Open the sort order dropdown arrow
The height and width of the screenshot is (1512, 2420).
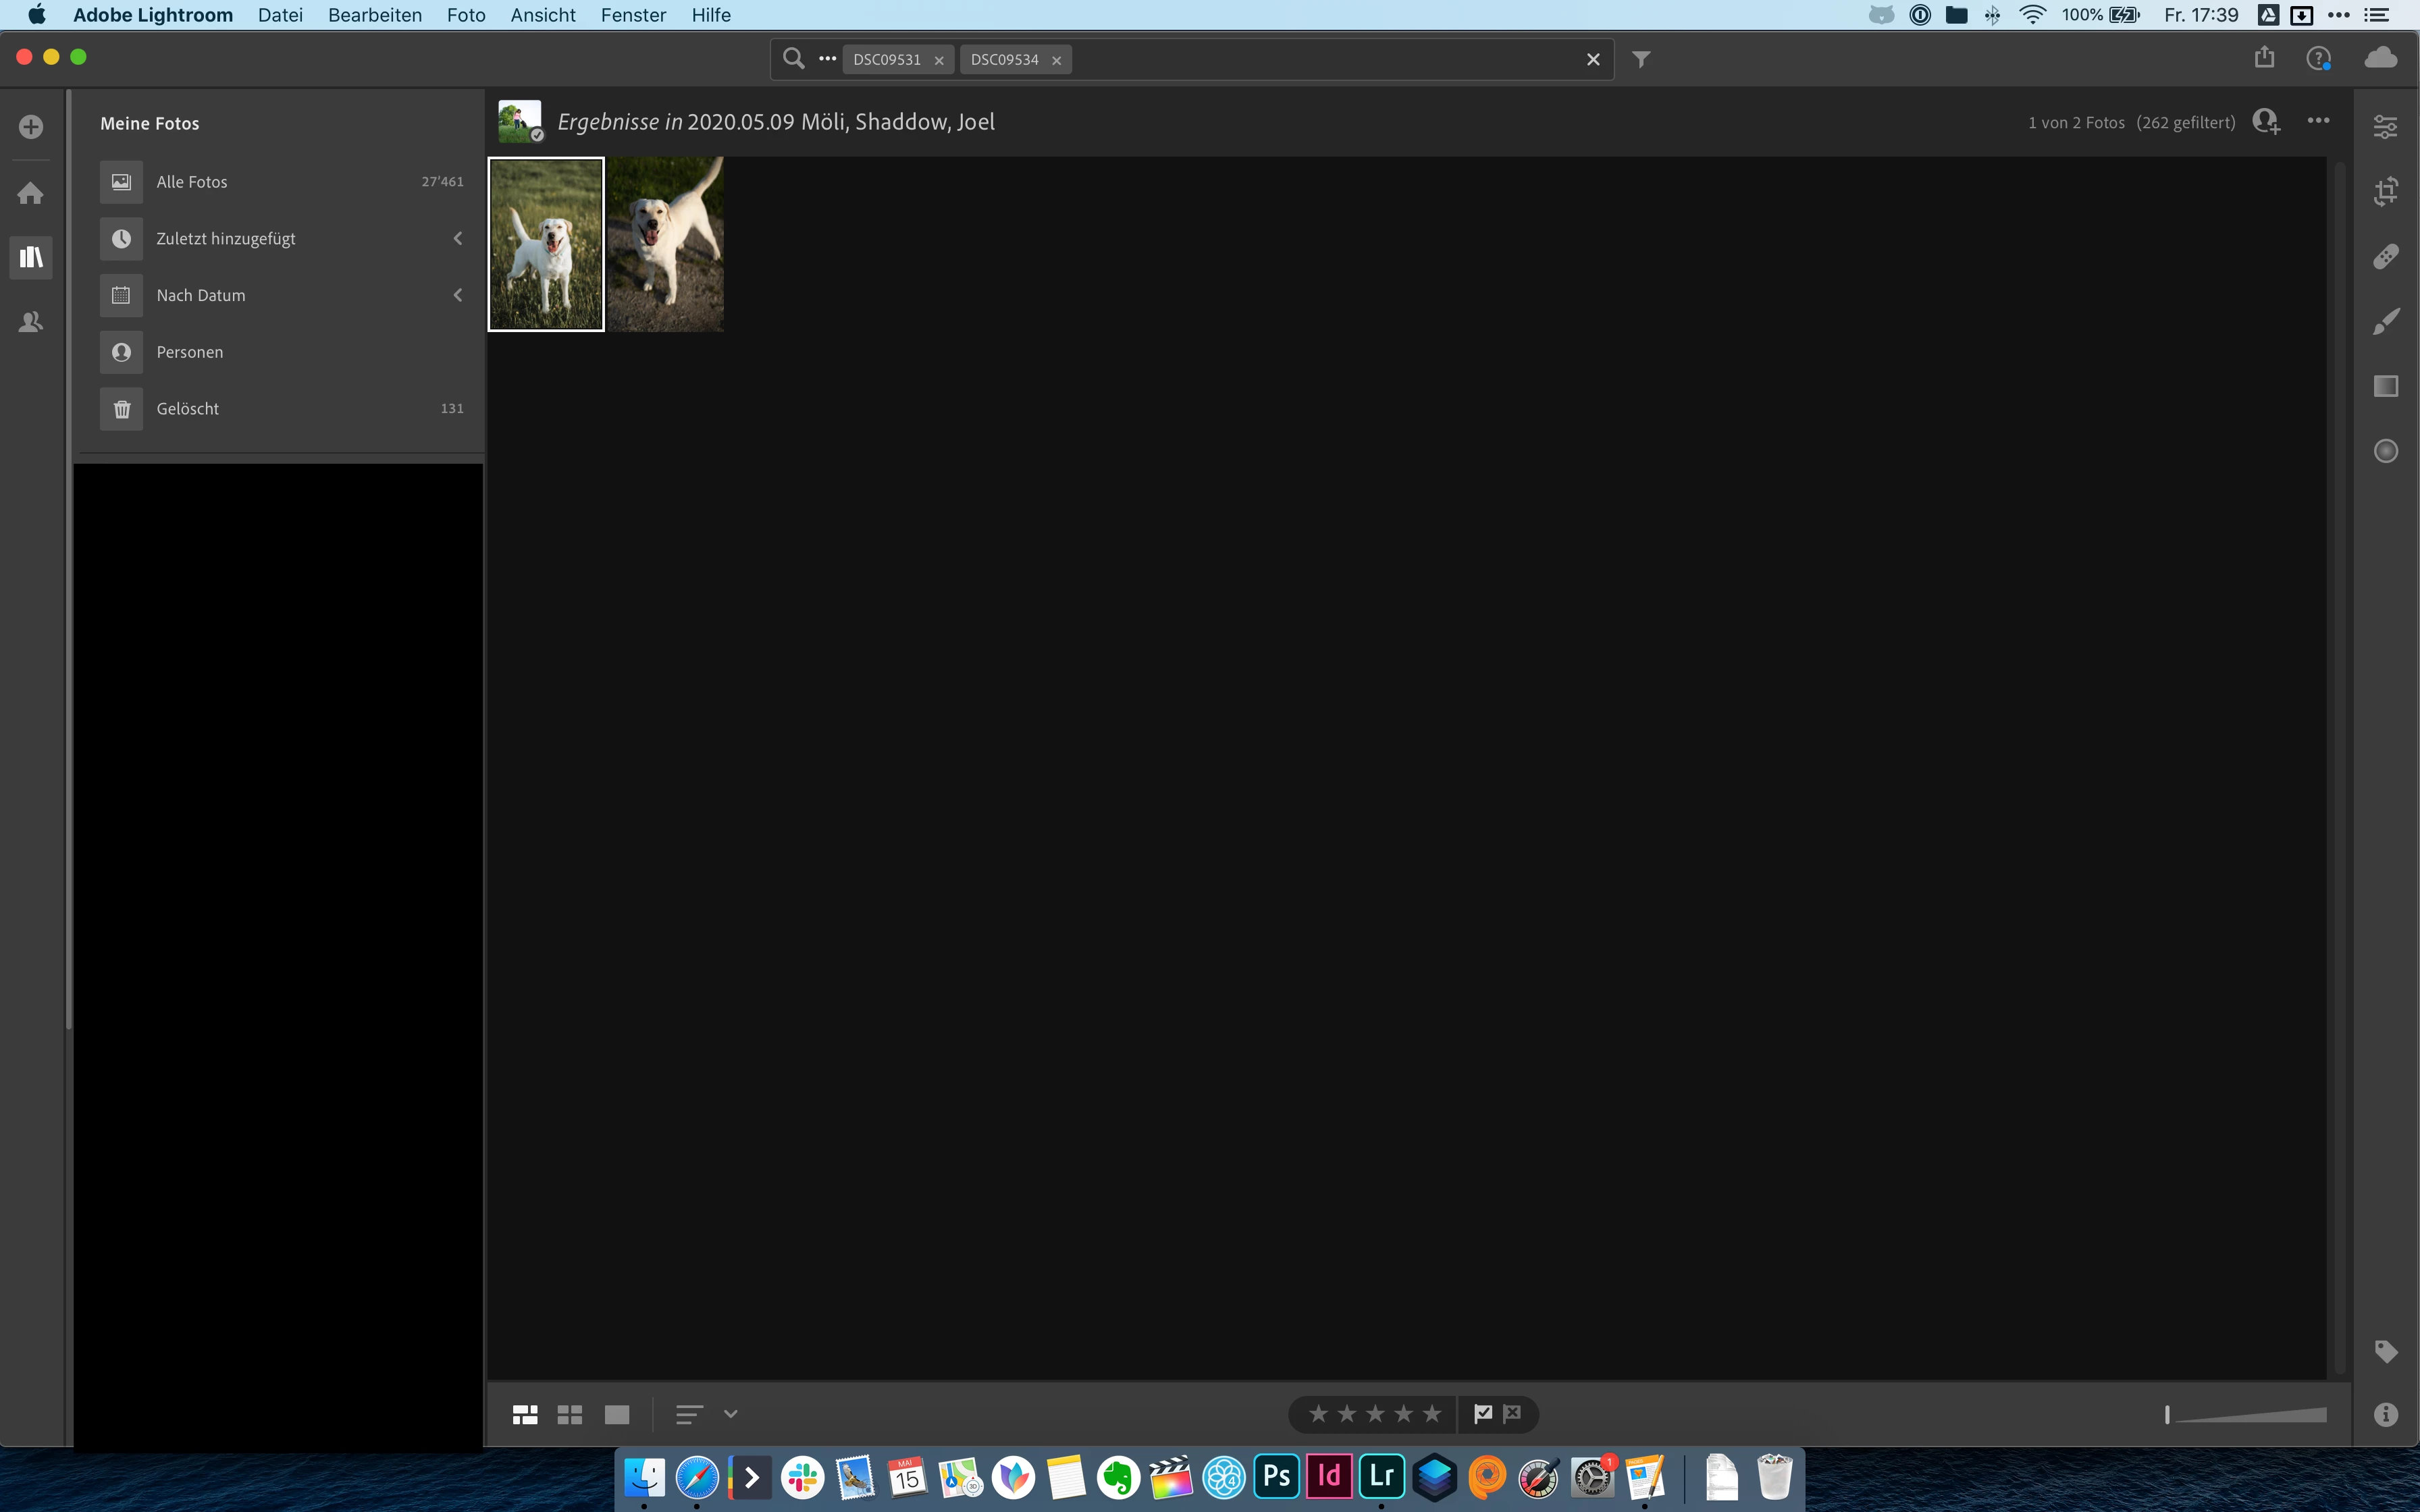click(x=731, y=1413)
